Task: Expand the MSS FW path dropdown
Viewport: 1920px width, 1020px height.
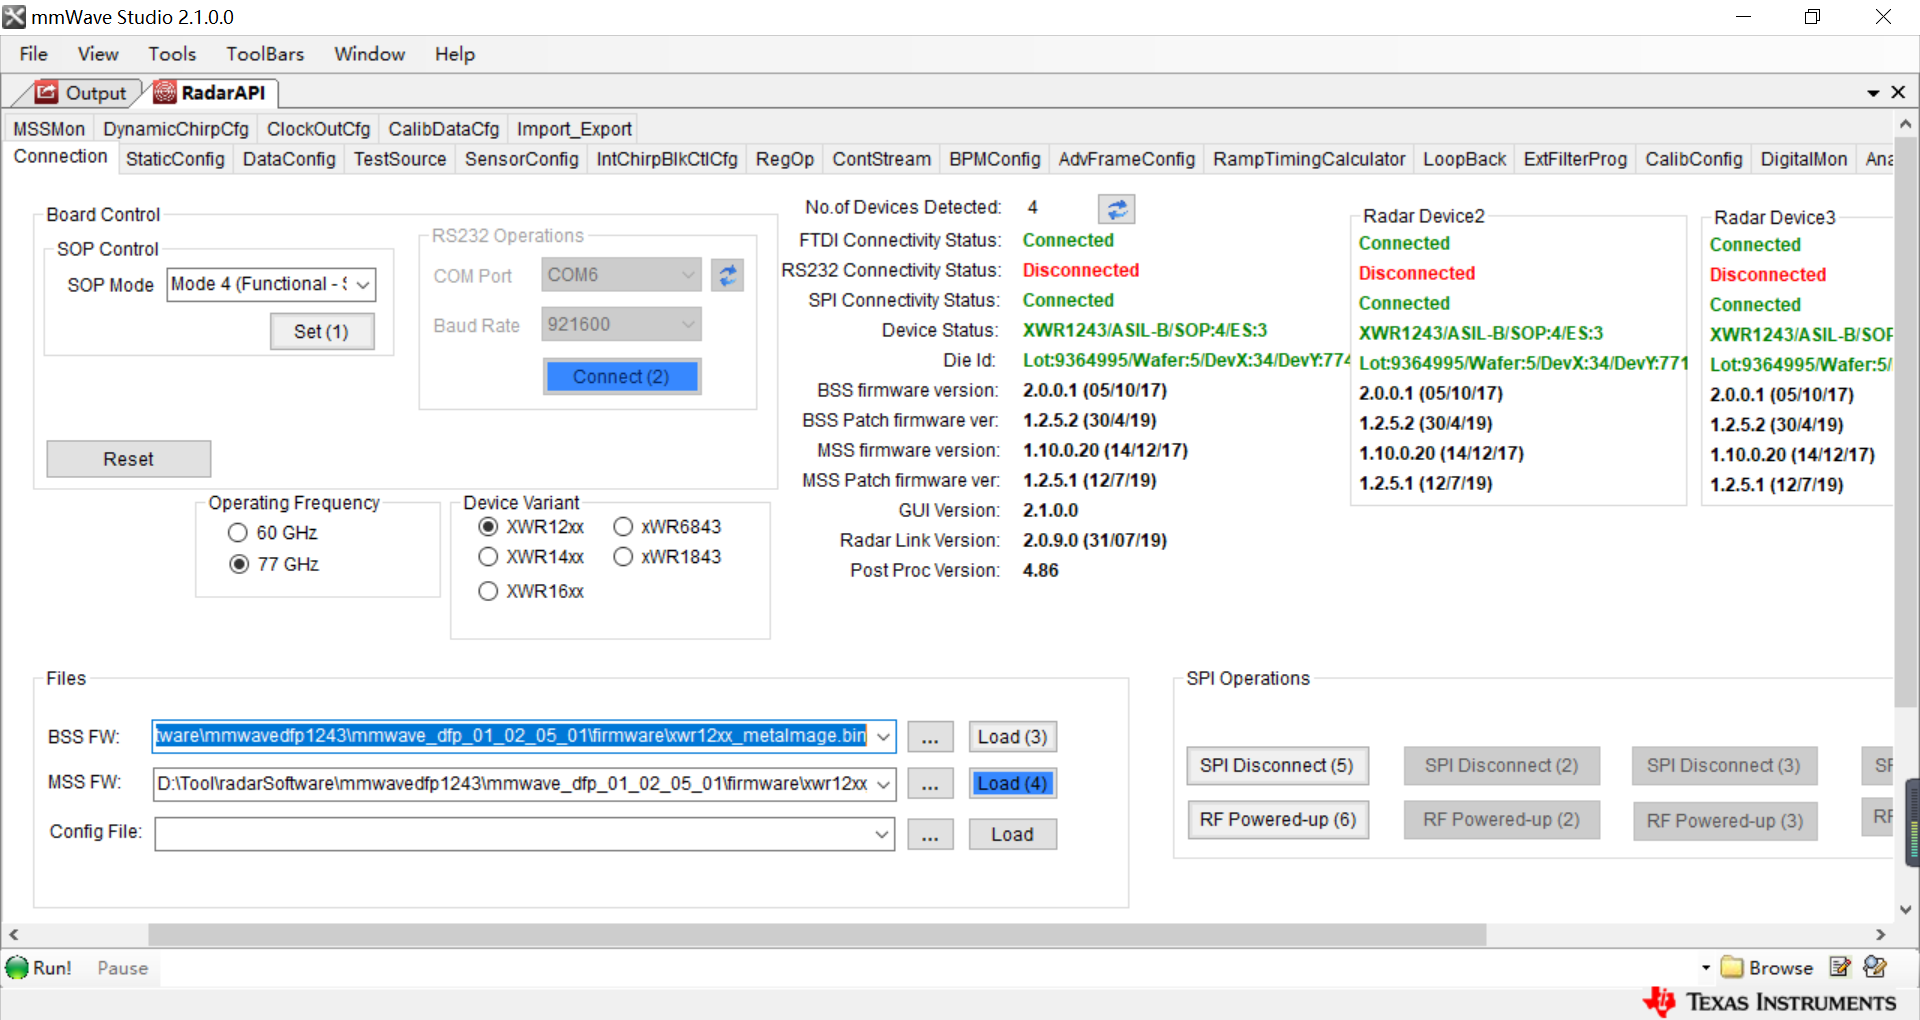Action: pyautogui.click(x=884, y=784)
